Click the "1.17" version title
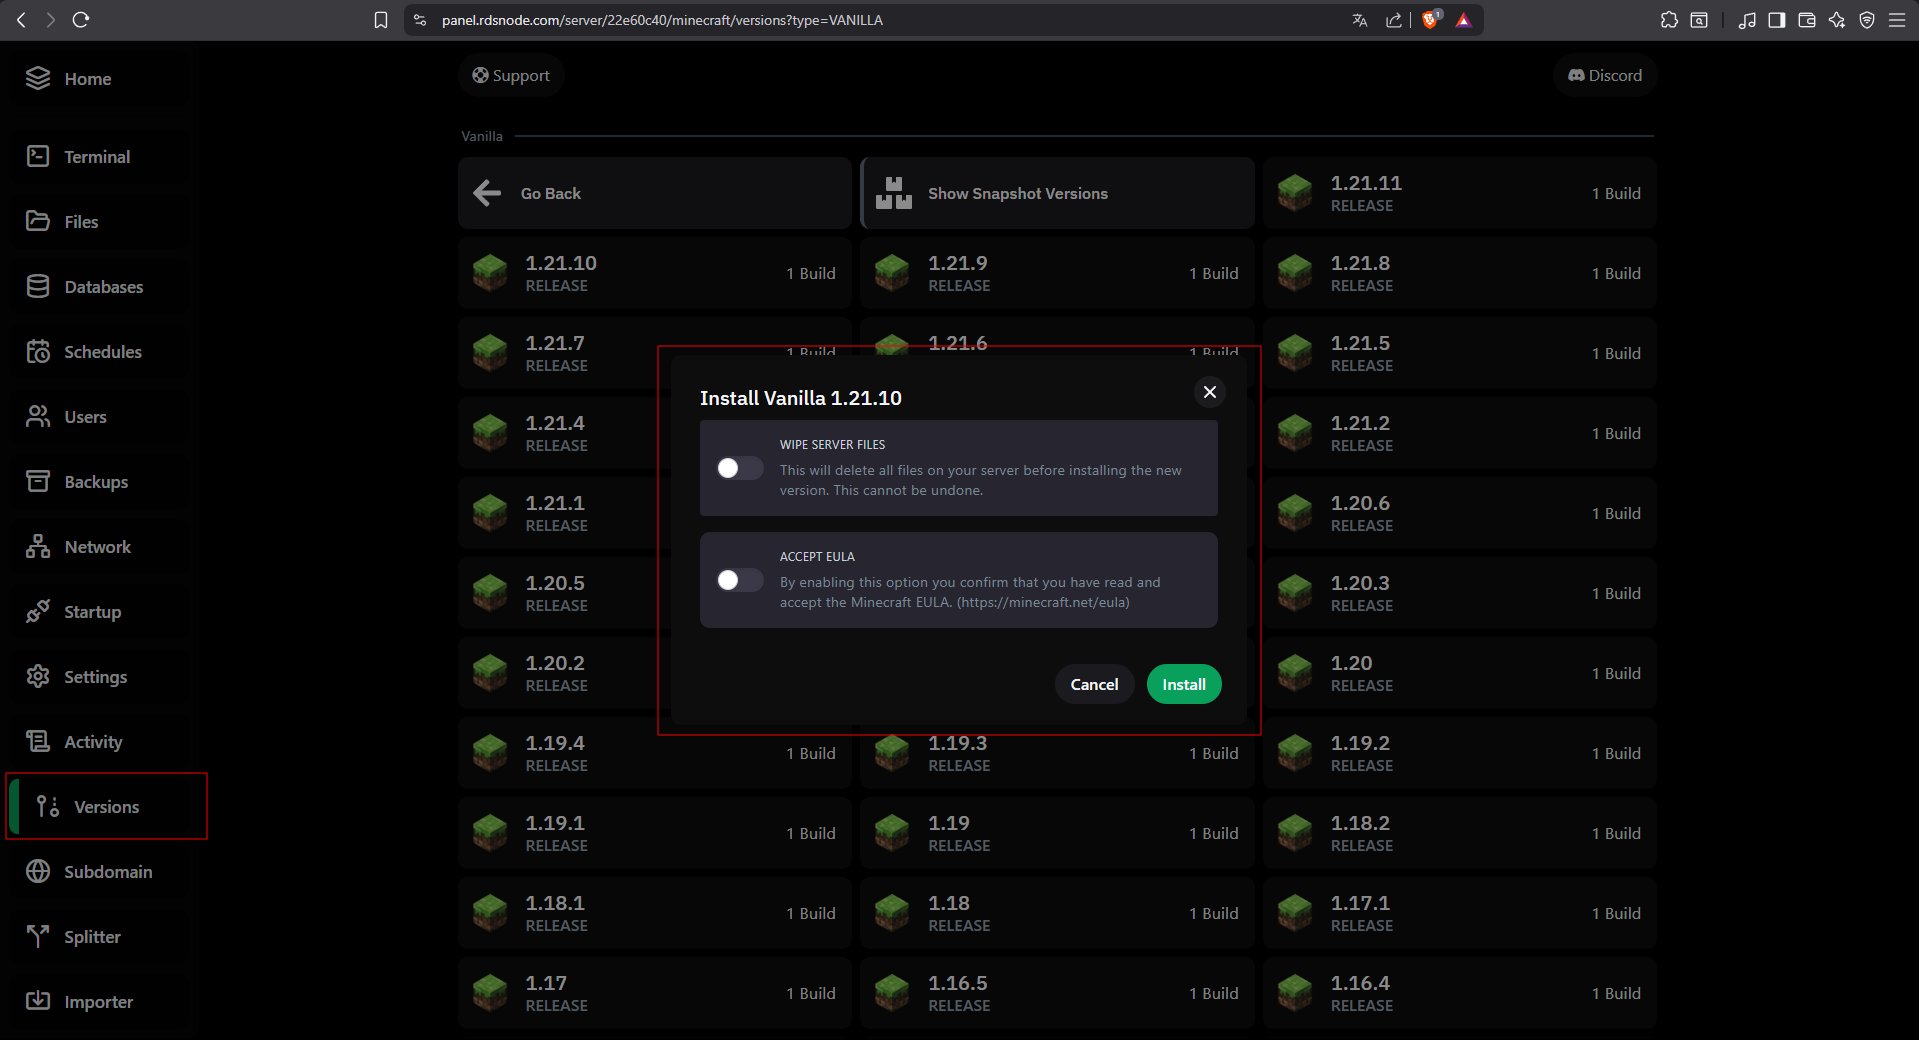The image size is (1919, 1040). coord(546,983)
